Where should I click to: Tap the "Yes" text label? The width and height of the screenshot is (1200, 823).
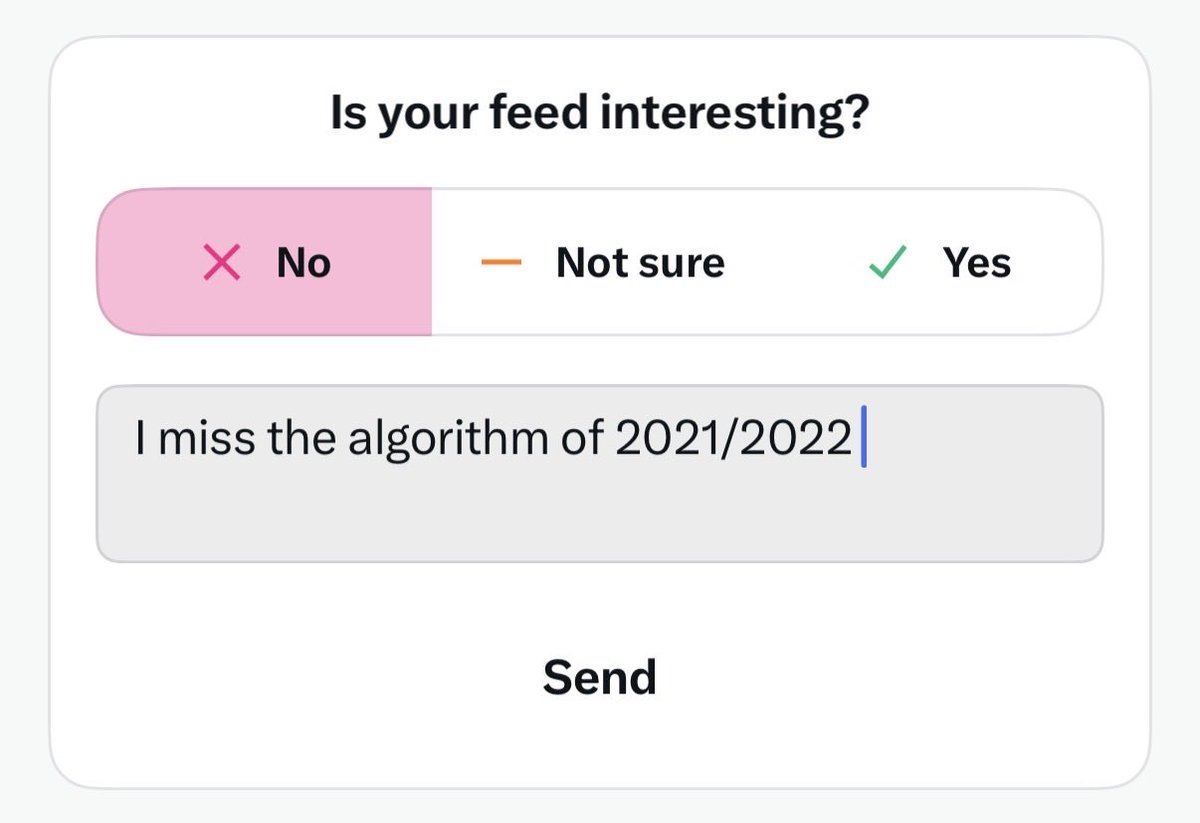976,263
